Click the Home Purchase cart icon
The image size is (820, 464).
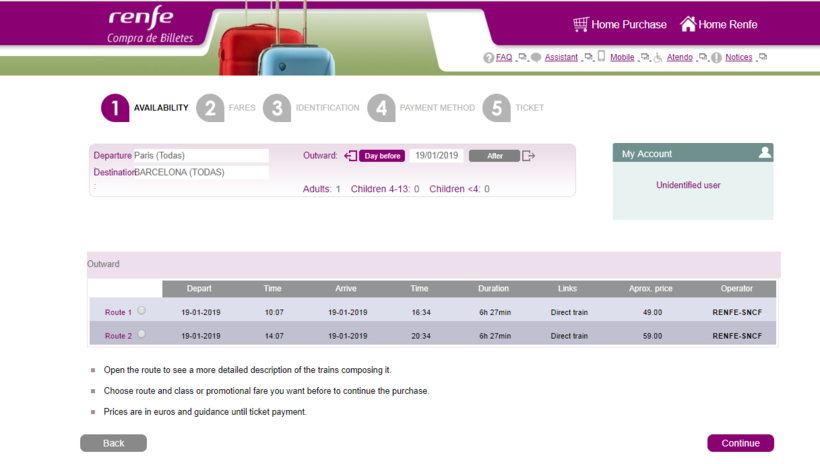click(x=580, y=24)
